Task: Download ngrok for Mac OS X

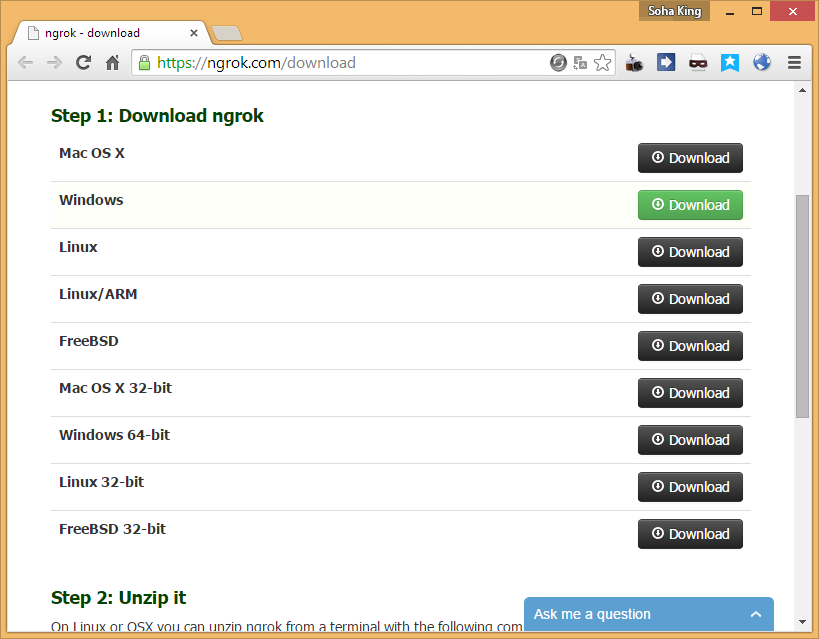Action: [690, 158]
